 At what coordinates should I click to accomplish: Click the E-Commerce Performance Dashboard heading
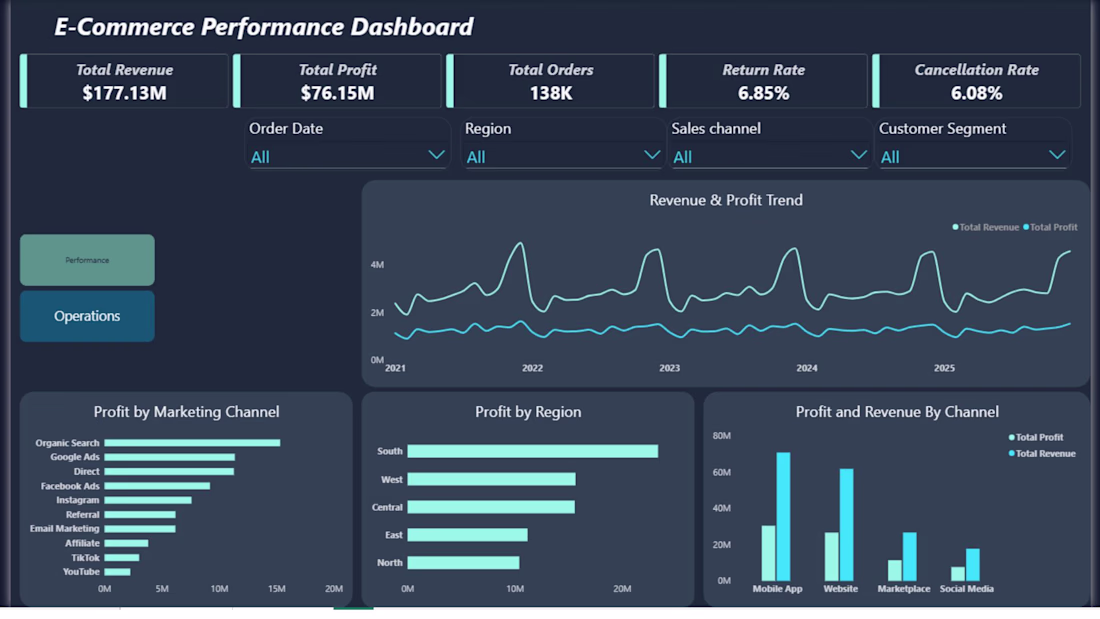[x=264, y=27]
